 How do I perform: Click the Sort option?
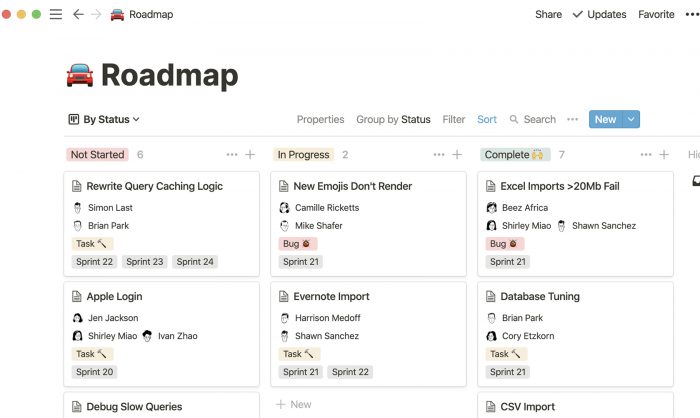[x=487, y=119]
